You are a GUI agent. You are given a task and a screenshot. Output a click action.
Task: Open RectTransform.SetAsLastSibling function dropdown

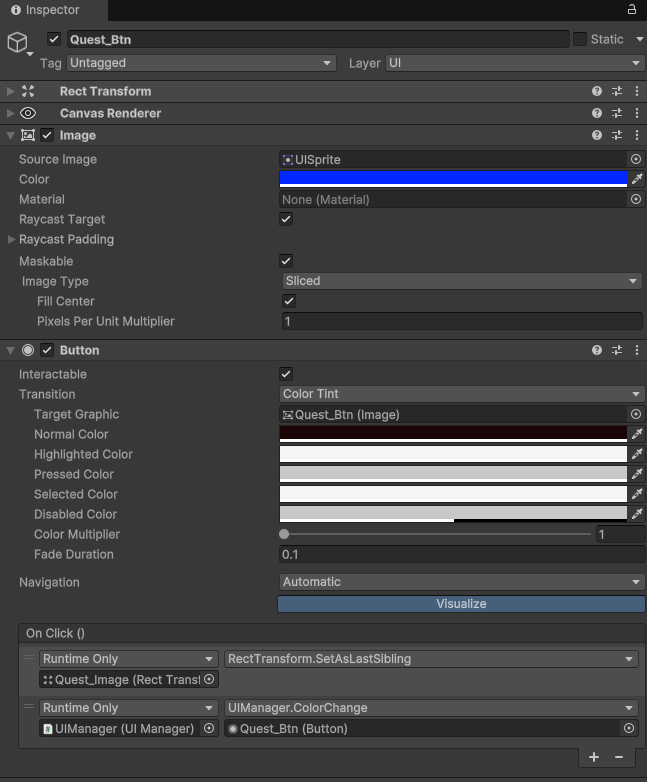point(431,659)
